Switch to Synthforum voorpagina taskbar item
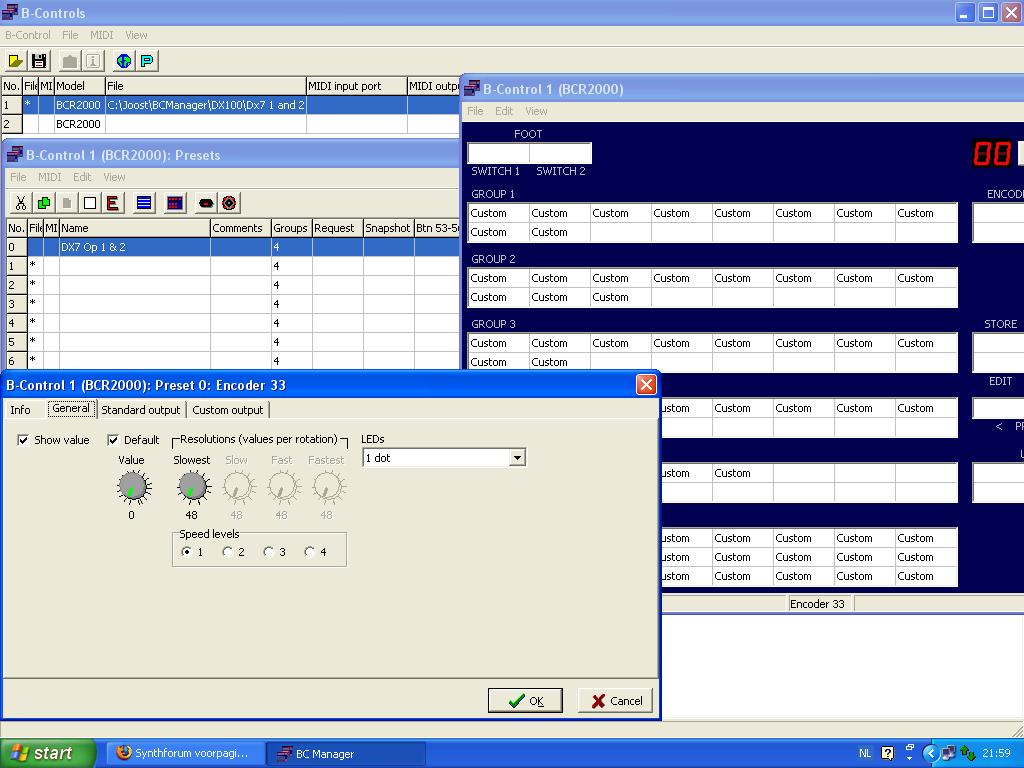The height and width of the screenshot is (768, 1024). click(185, 753)
